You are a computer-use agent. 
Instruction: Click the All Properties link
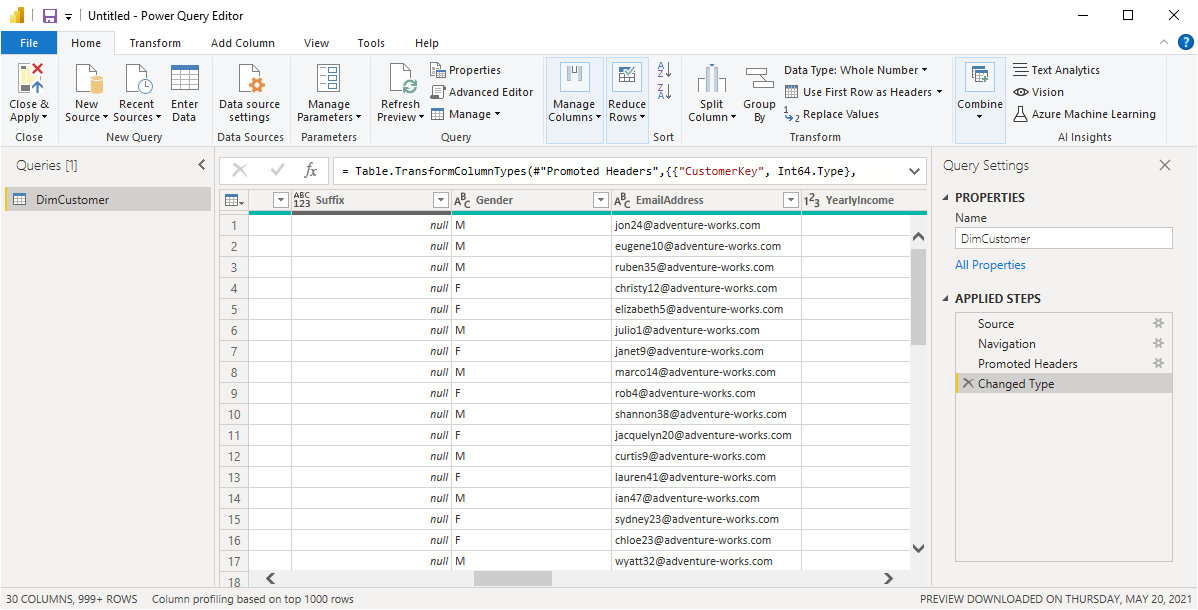(x=990, y=264)
